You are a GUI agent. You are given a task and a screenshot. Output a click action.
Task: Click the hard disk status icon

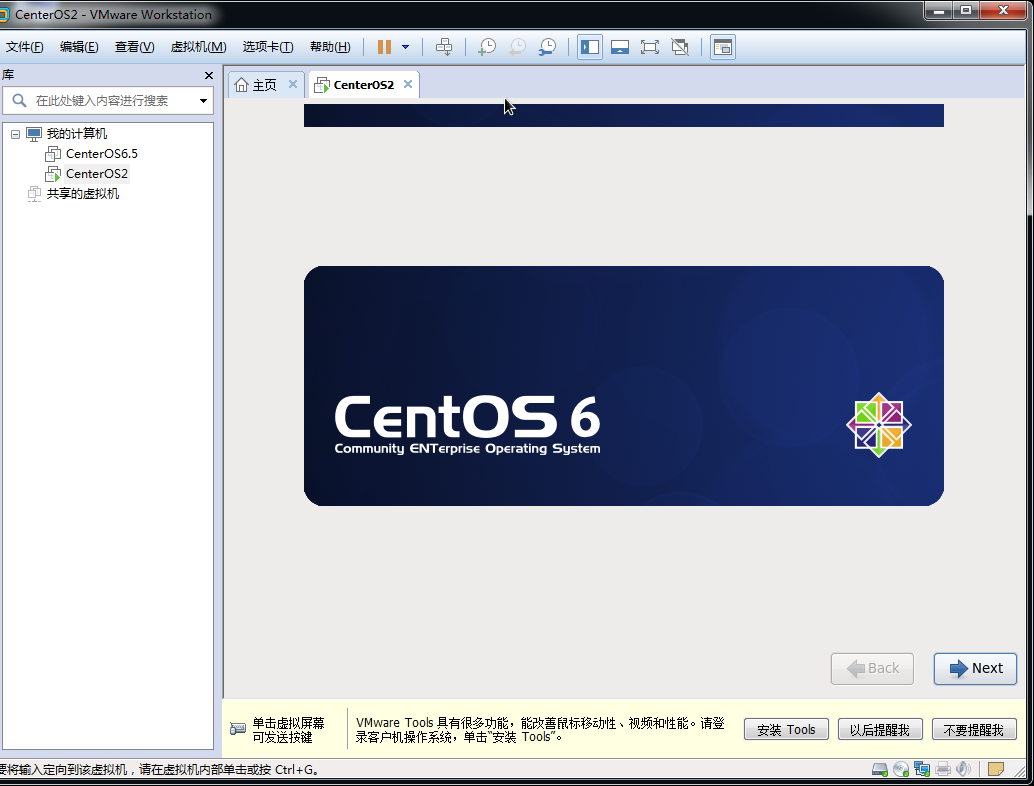point(880,769)
